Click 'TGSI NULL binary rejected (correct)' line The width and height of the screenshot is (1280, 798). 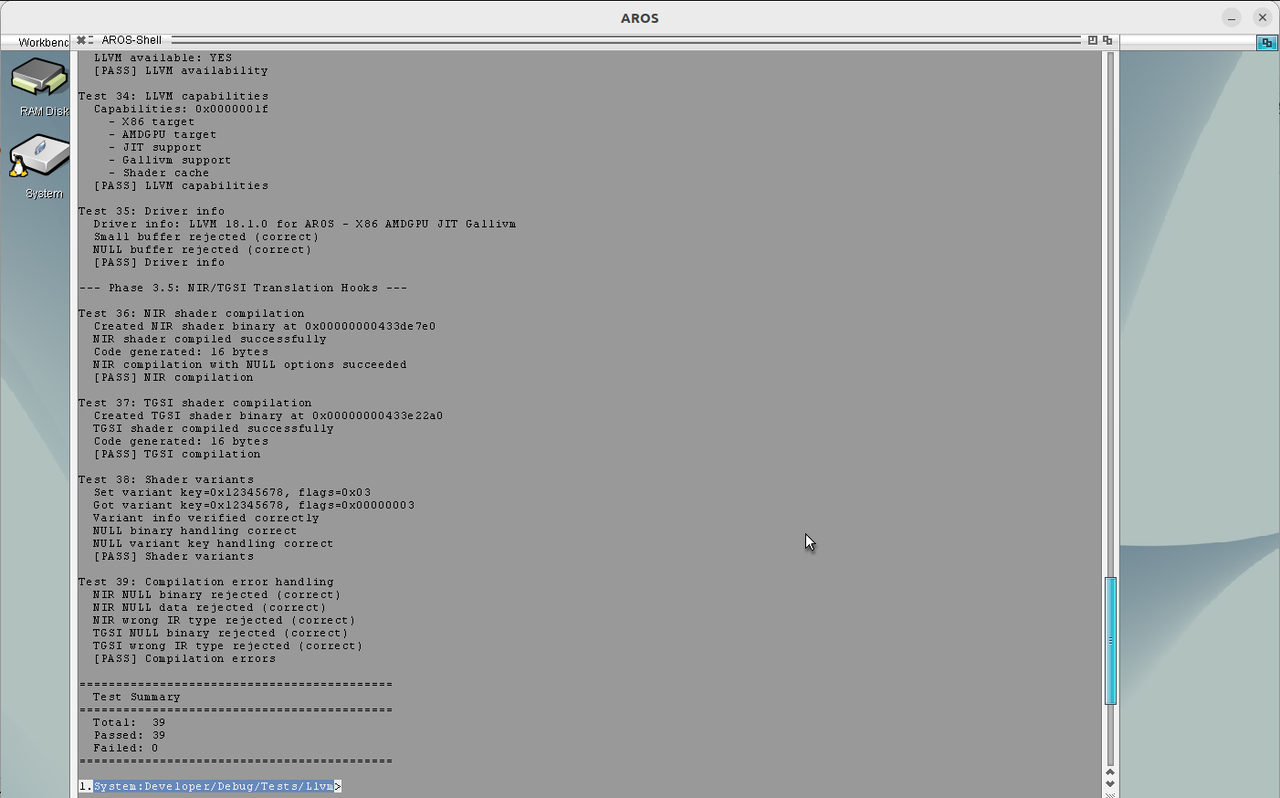pyautogui.click(x=221, y=633)
